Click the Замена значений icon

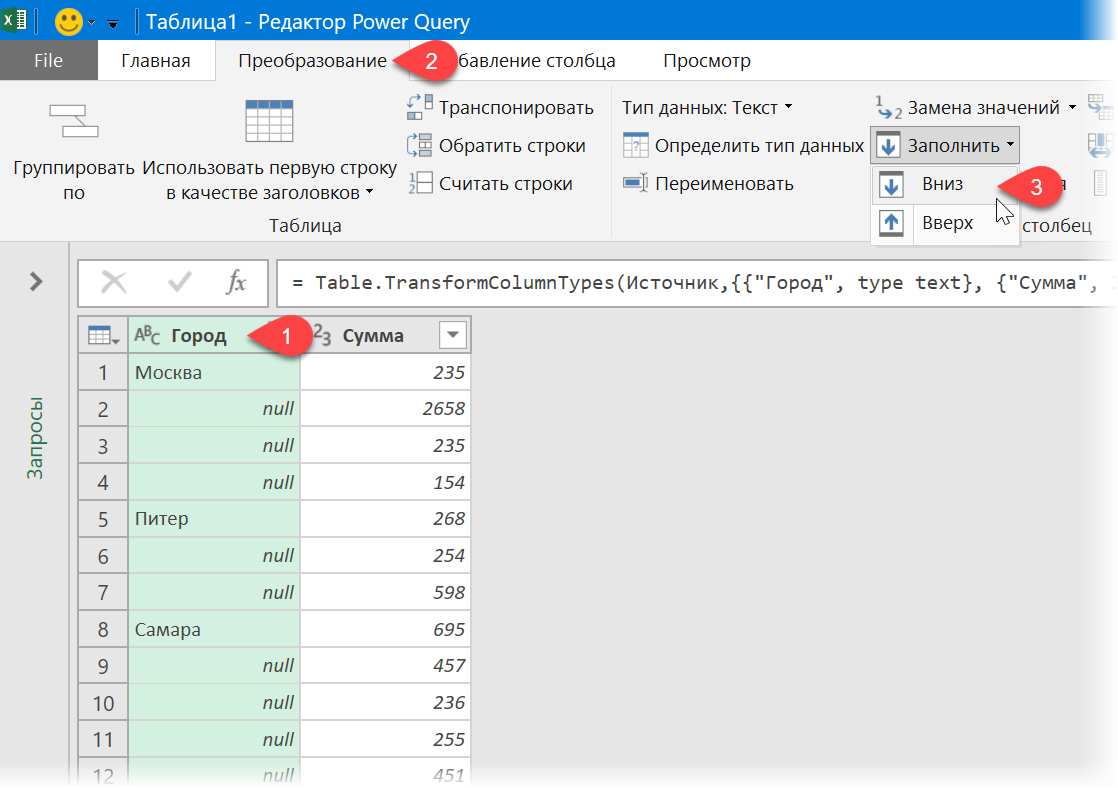[888, 108]
